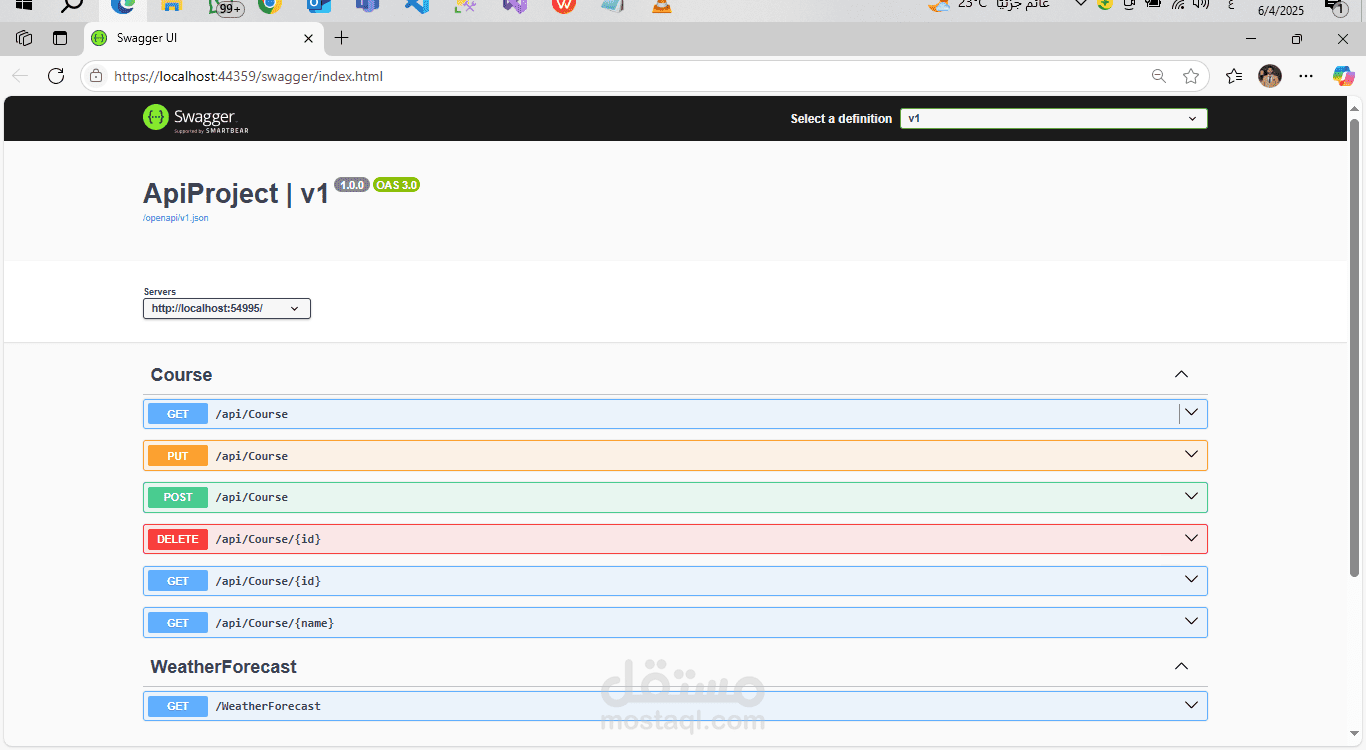Expand POST /api/Course chevron
The height and width of the screenshot is (750, 1366).
[x=1191, y=496]
